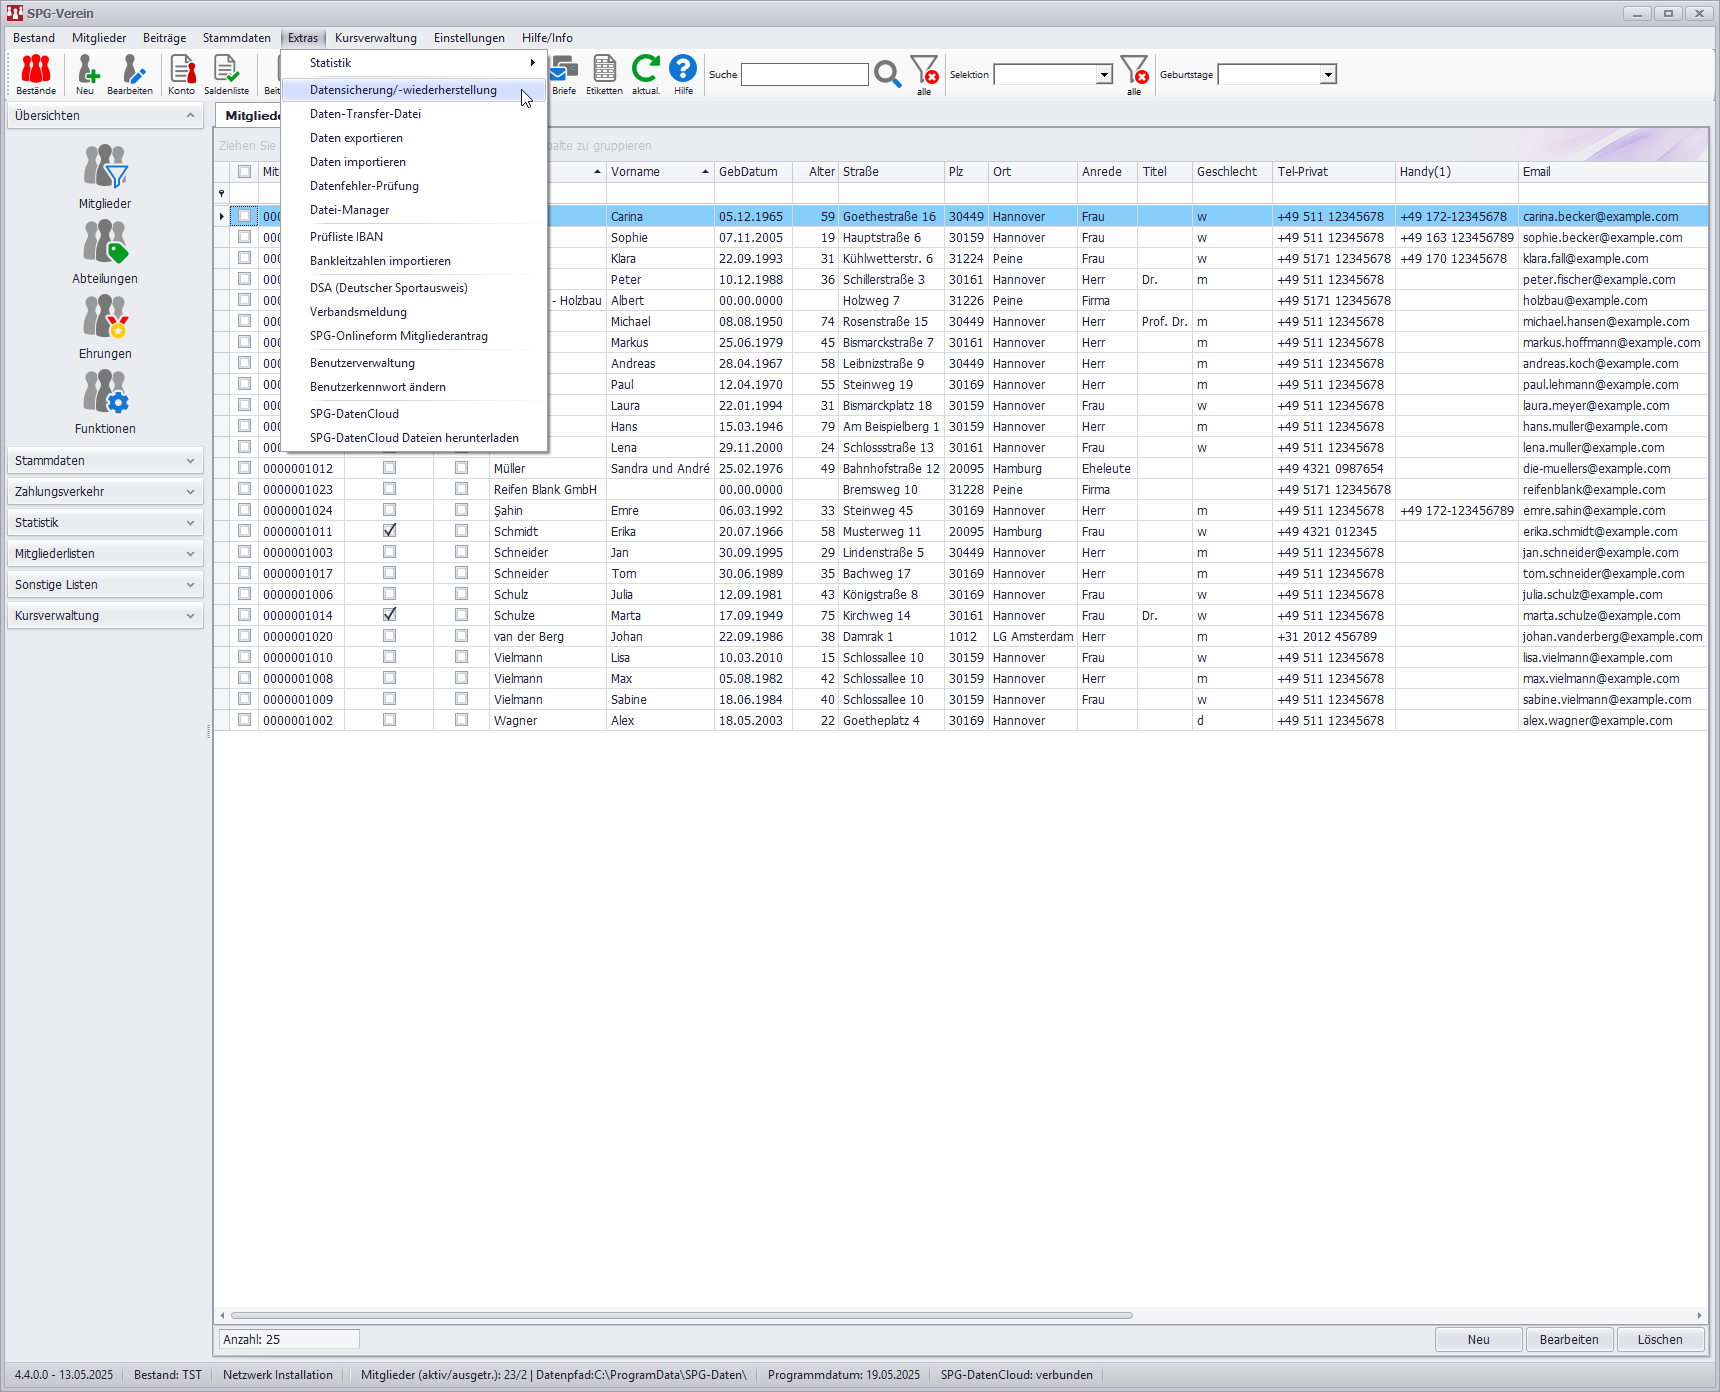Uncheck the checked box in Schmidt Erika row
1720x1392 pixels.
point(390,531)
